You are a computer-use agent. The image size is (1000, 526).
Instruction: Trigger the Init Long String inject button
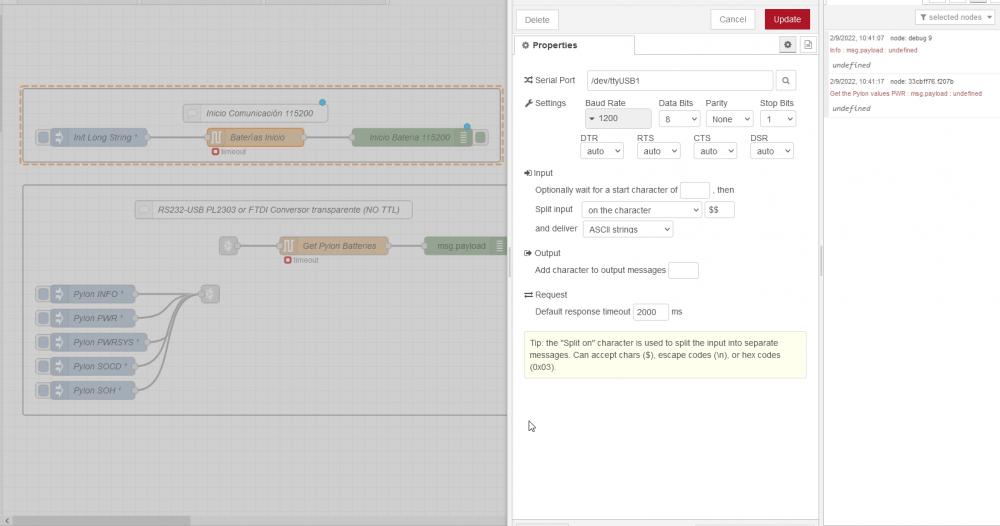(x=43, y=137)
